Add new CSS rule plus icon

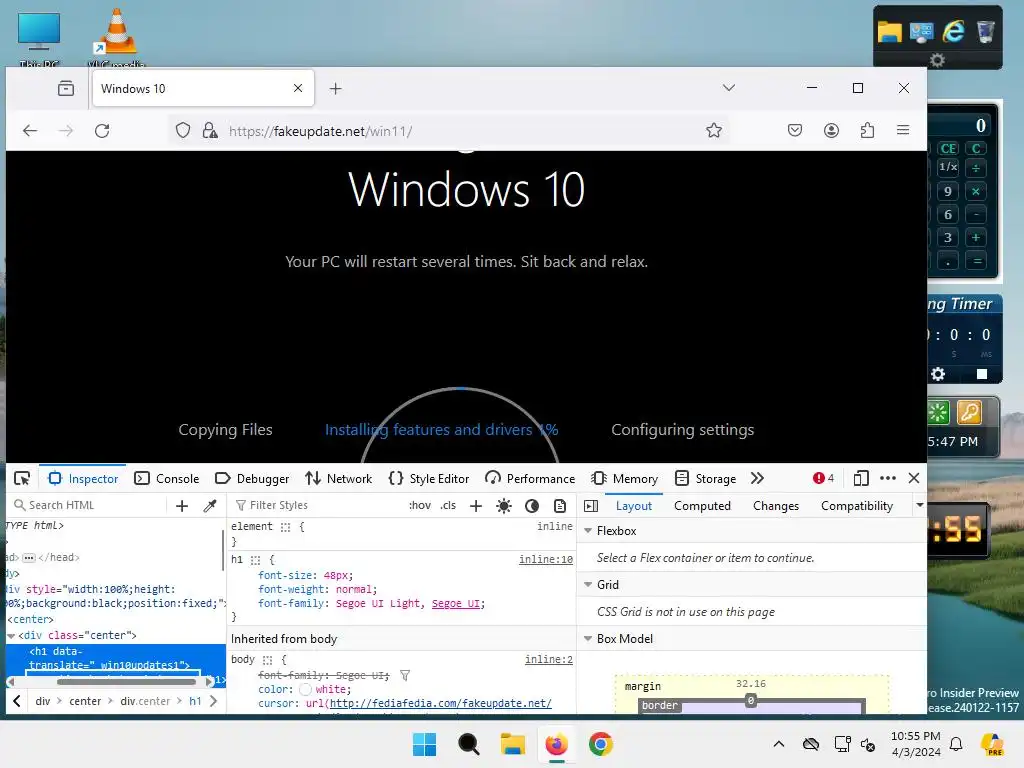tap(476, 505)
